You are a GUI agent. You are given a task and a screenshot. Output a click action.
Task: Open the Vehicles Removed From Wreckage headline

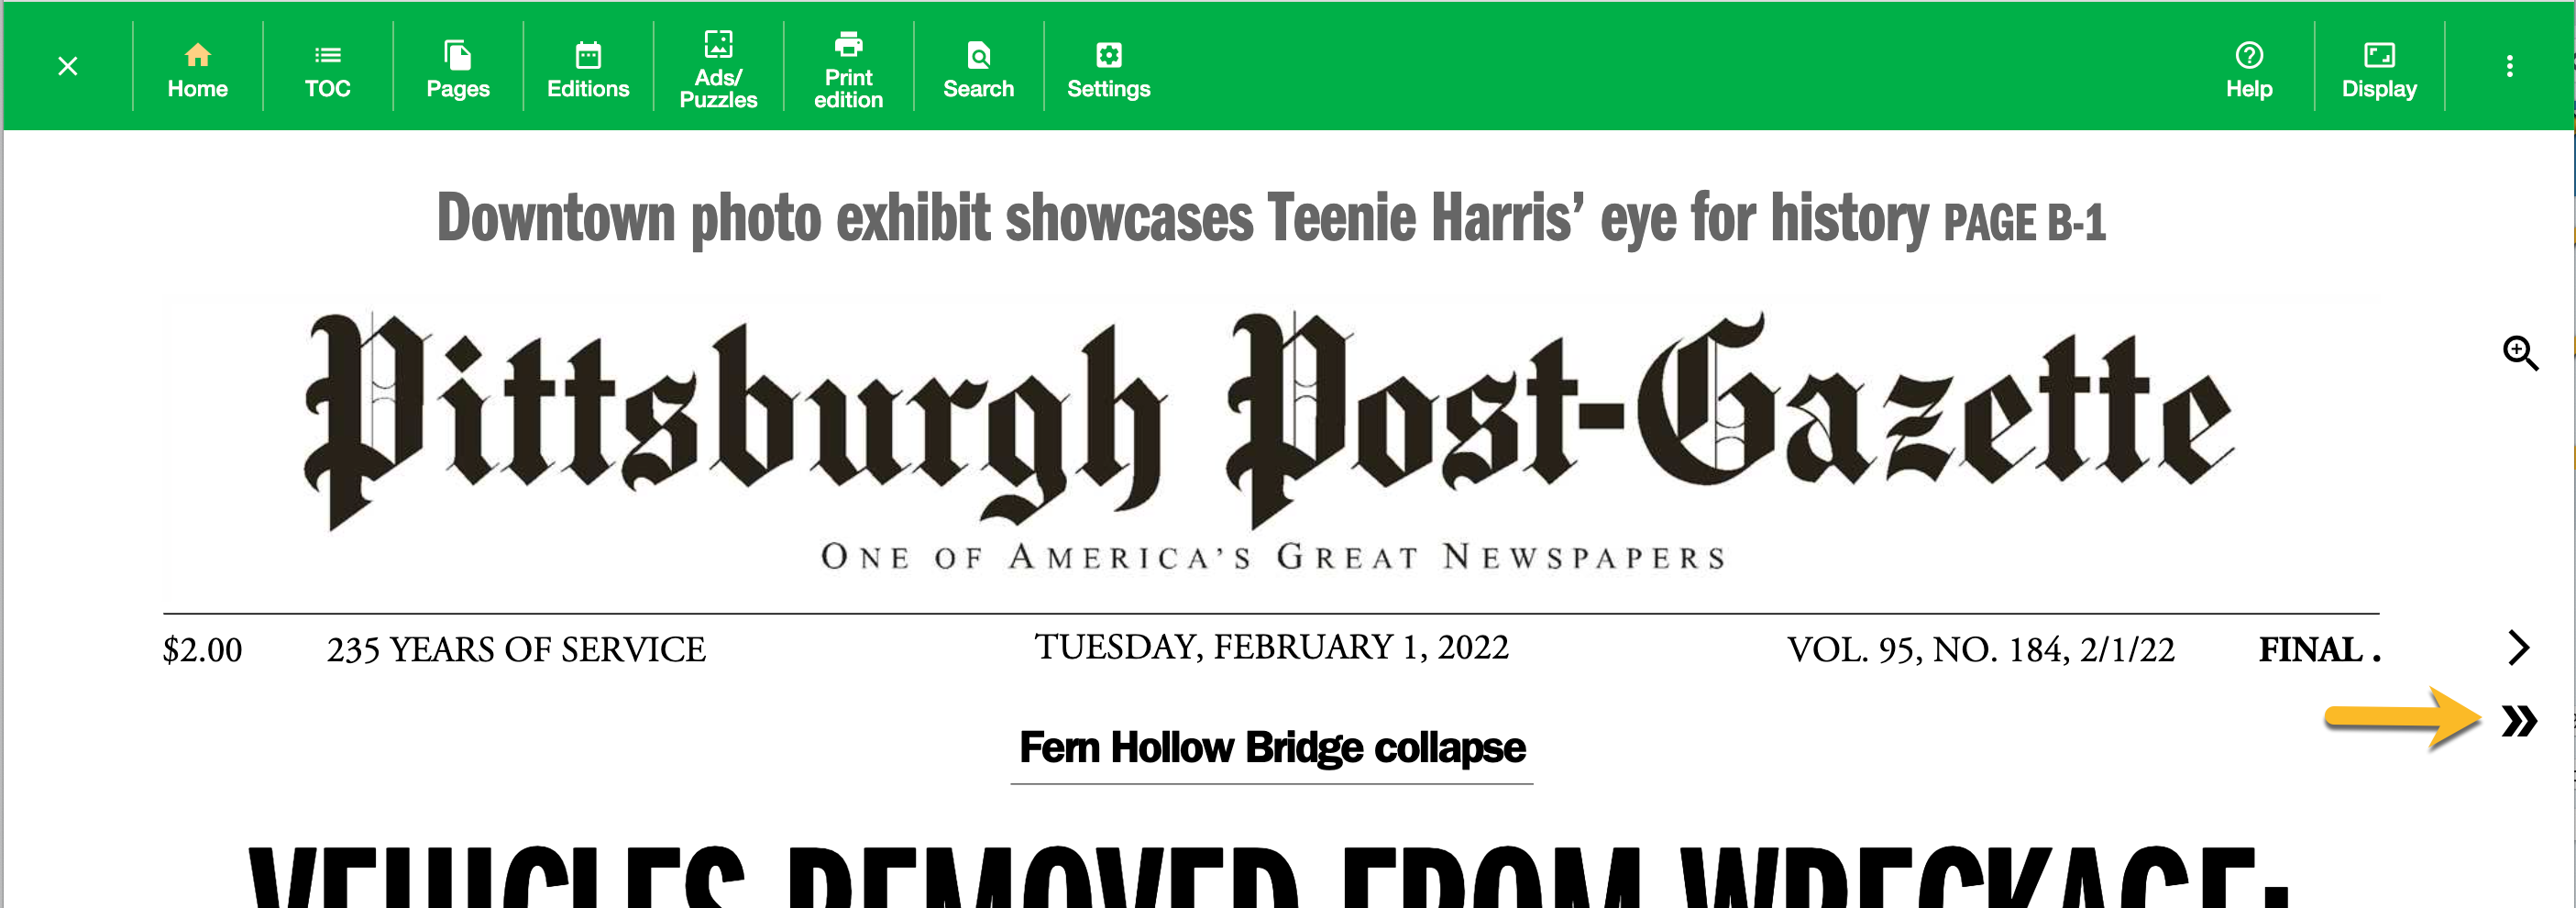[x=1270, y=877]
